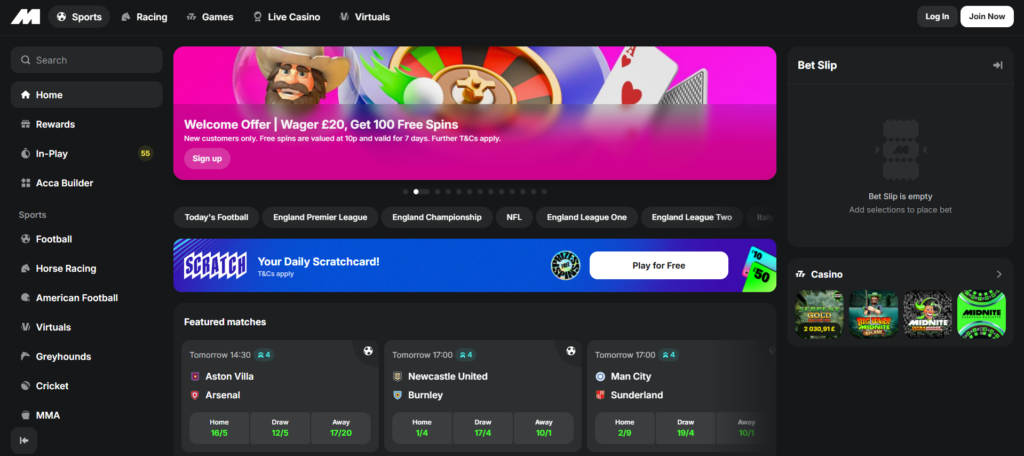The height and width of the screenshot is (456, 1024).
Task: Select the Aston Villa Home odds 16/5
Action: pyautogui.click(x=218, y=428)
